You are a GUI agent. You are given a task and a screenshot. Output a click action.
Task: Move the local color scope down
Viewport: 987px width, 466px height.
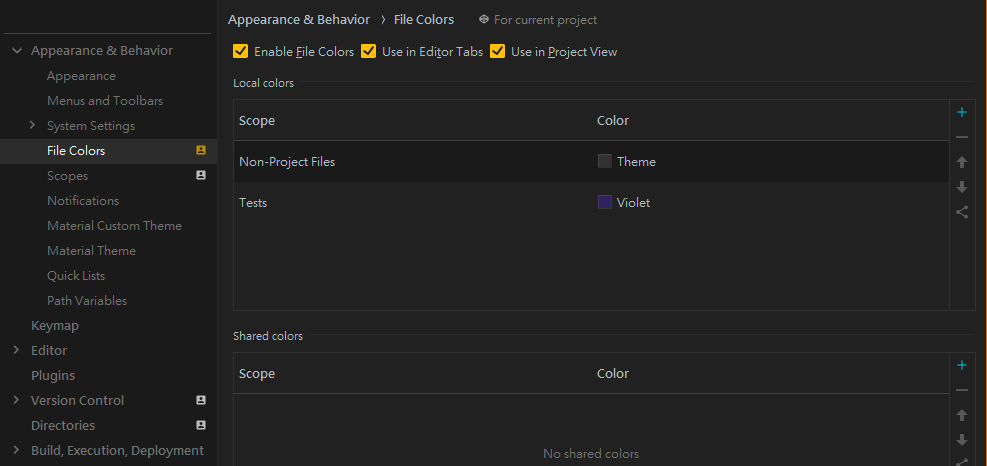962,187
